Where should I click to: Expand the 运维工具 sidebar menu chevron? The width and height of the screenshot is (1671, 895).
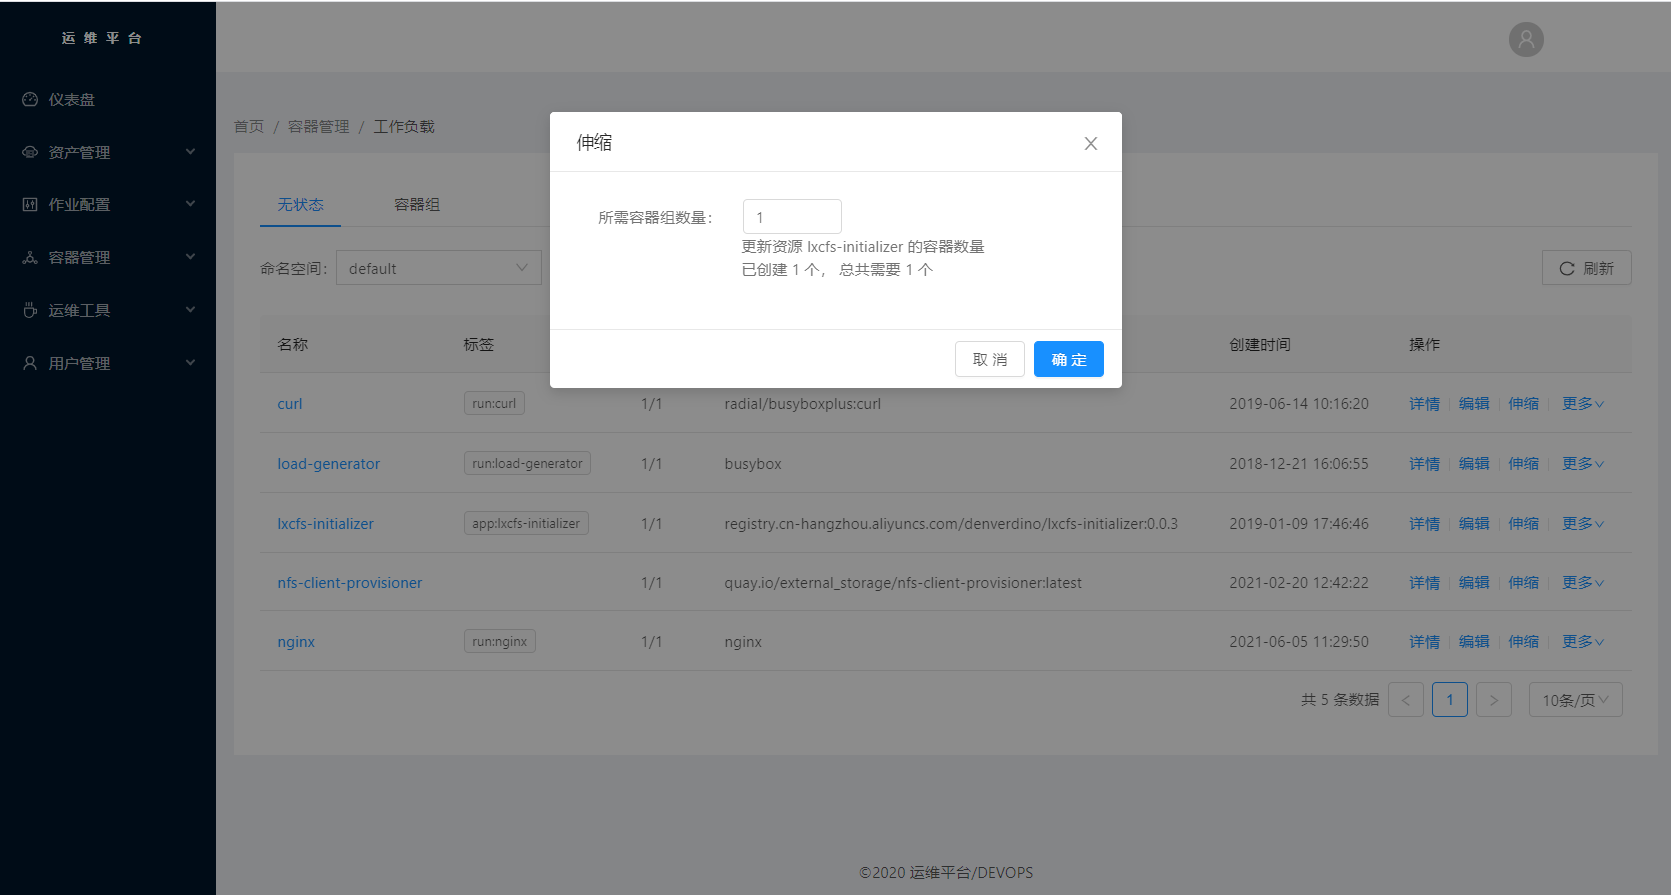(190, 310)
